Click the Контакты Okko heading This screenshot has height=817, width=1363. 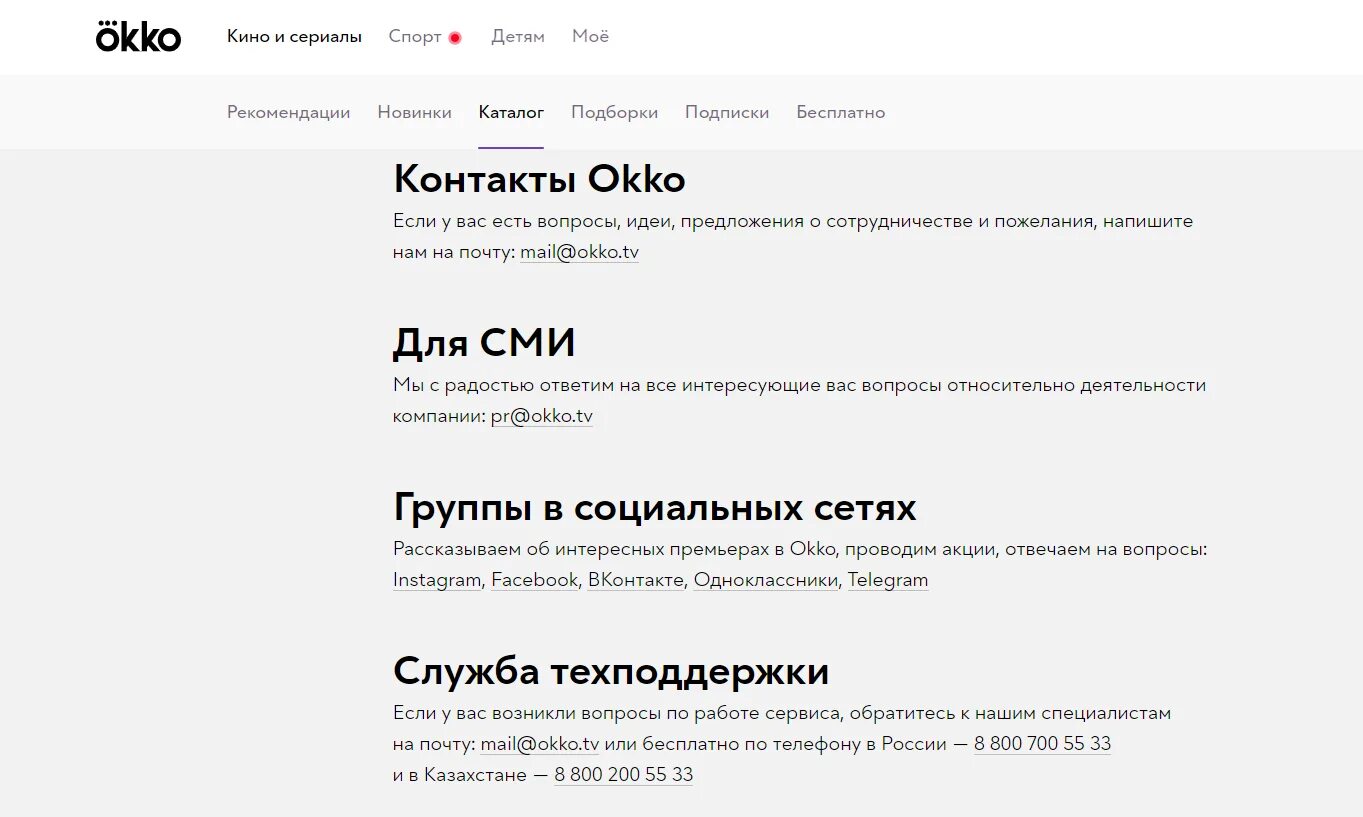[539, 180]
